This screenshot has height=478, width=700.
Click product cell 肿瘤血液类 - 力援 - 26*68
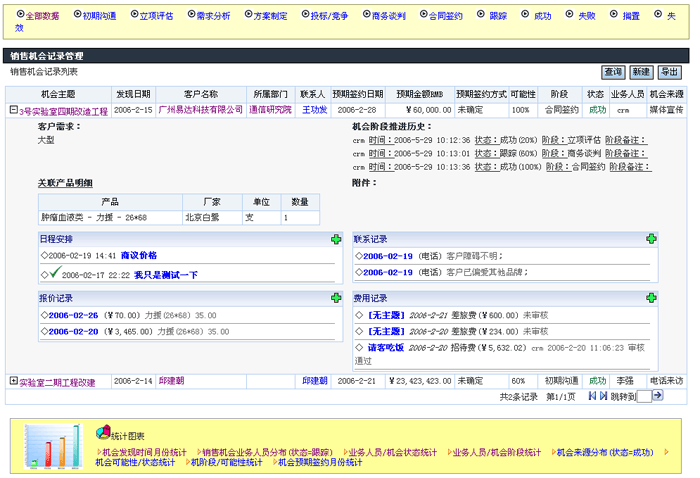(110, 217)
